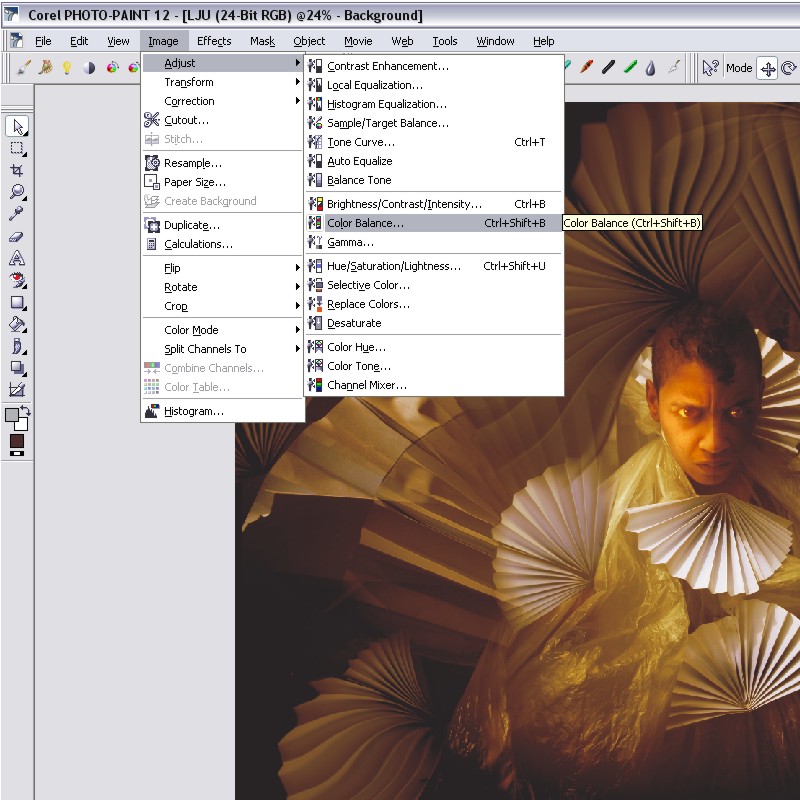This screenshot has width=800, height=800.
Task: Open the Help menu
Action: pos(543,41)
